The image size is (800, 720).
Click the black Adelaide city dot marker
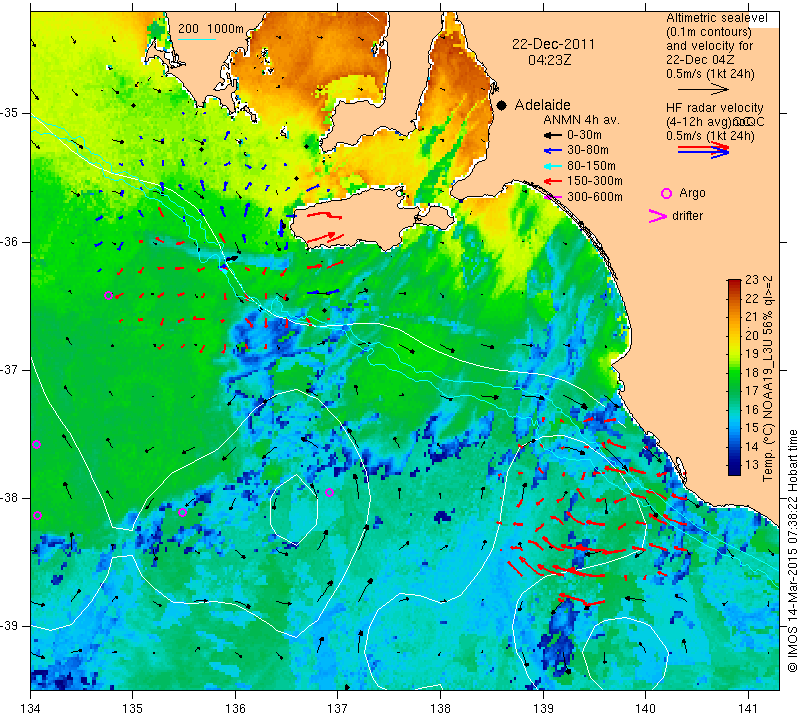coord(502,105)
